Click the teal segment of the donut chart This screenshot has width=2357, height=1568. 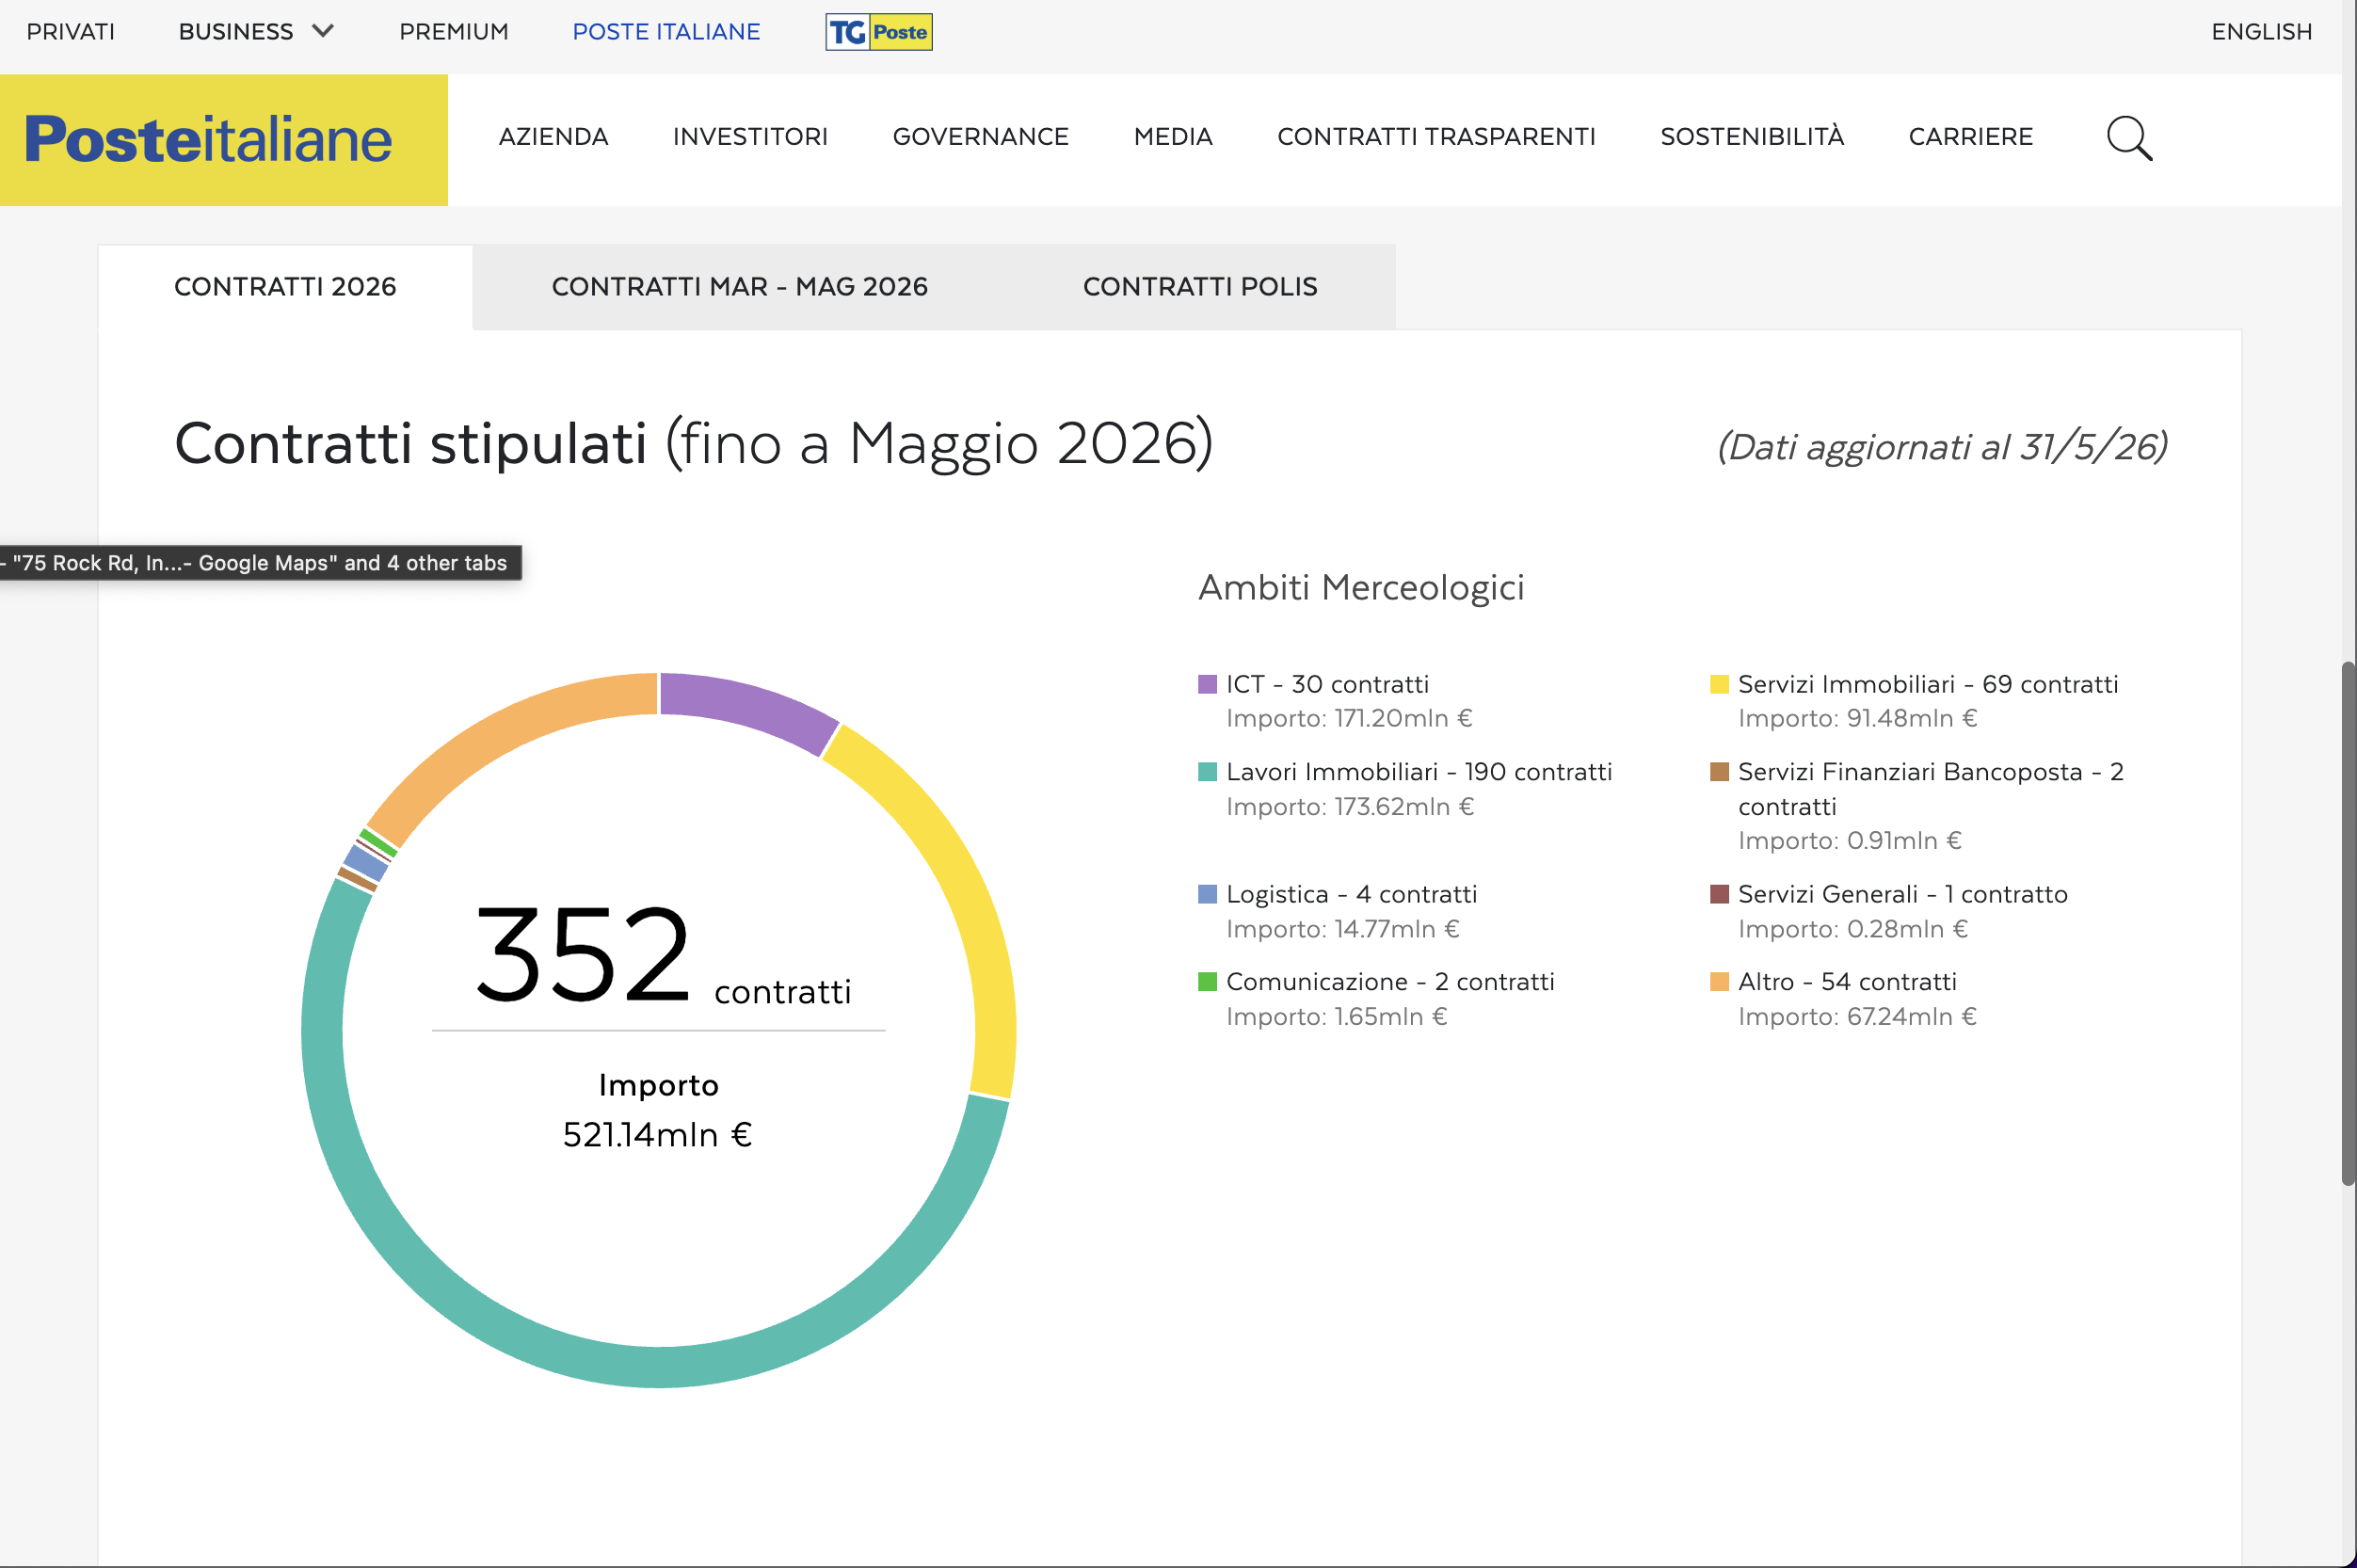click(x=659, y=1367)
